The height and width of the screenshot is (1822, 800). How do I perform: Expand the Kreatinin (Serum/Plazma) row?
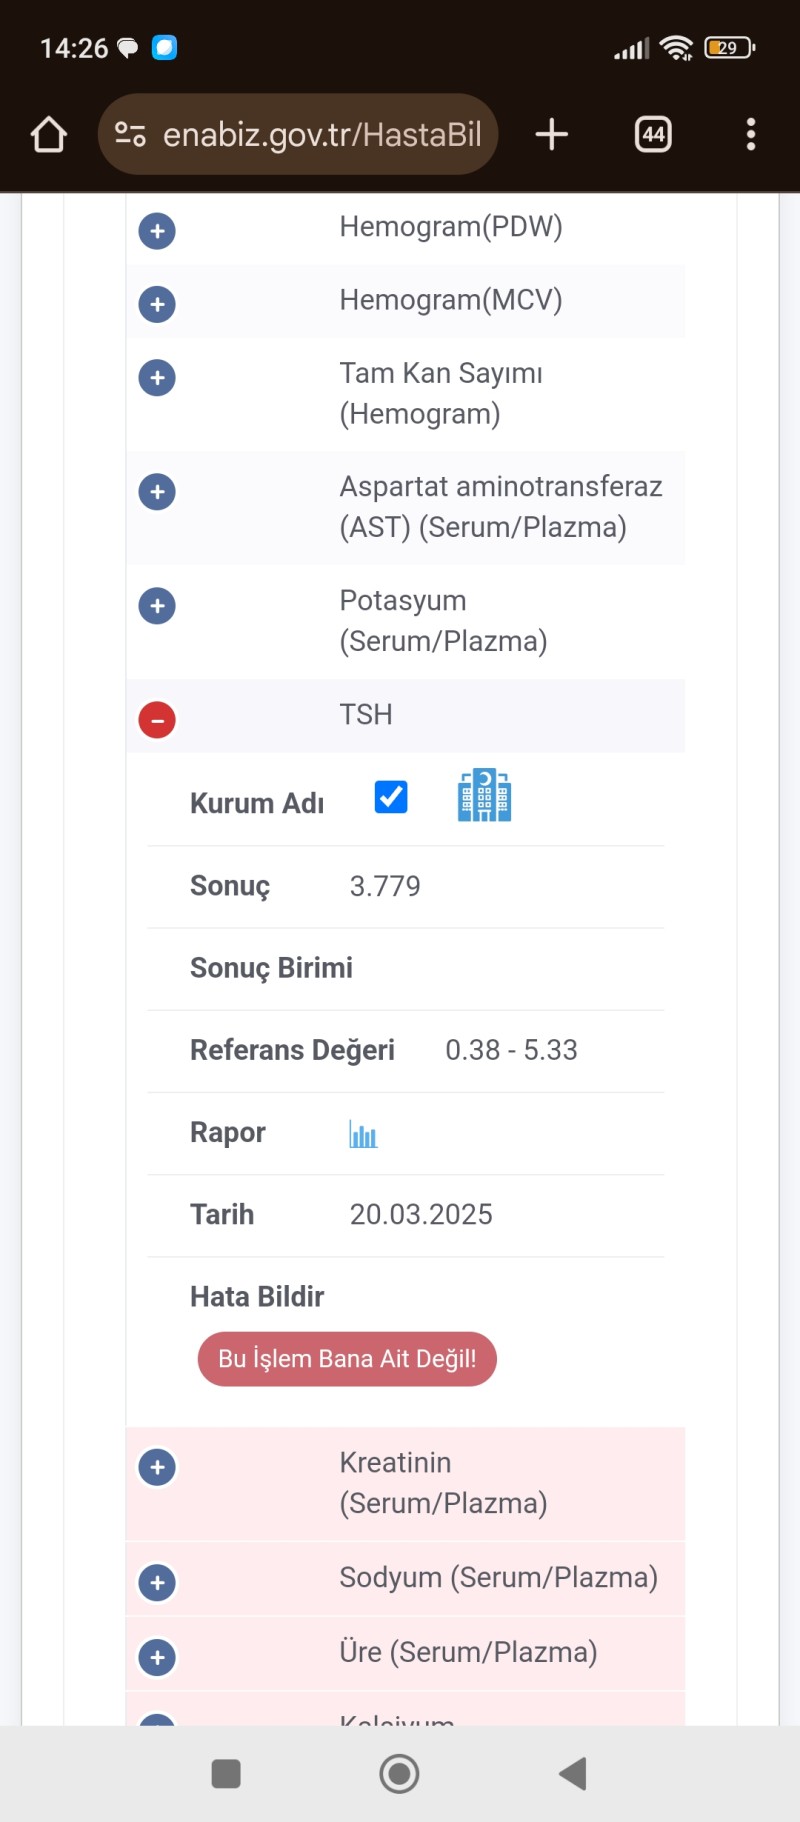[x=157, y=1468]
